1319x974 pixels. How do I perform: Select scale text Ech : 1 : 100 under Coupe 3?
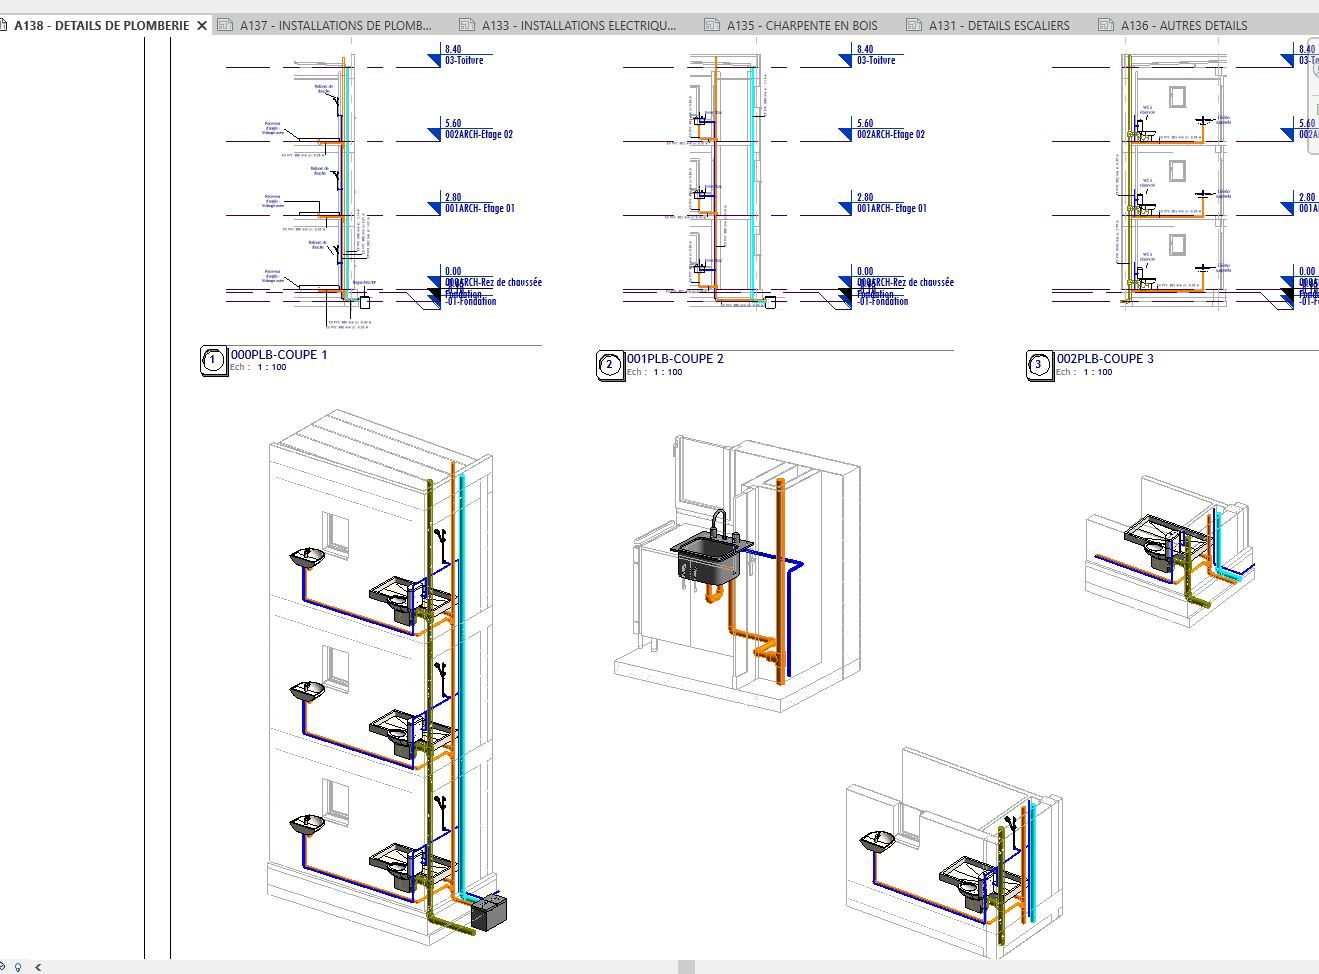[1084, 372]
